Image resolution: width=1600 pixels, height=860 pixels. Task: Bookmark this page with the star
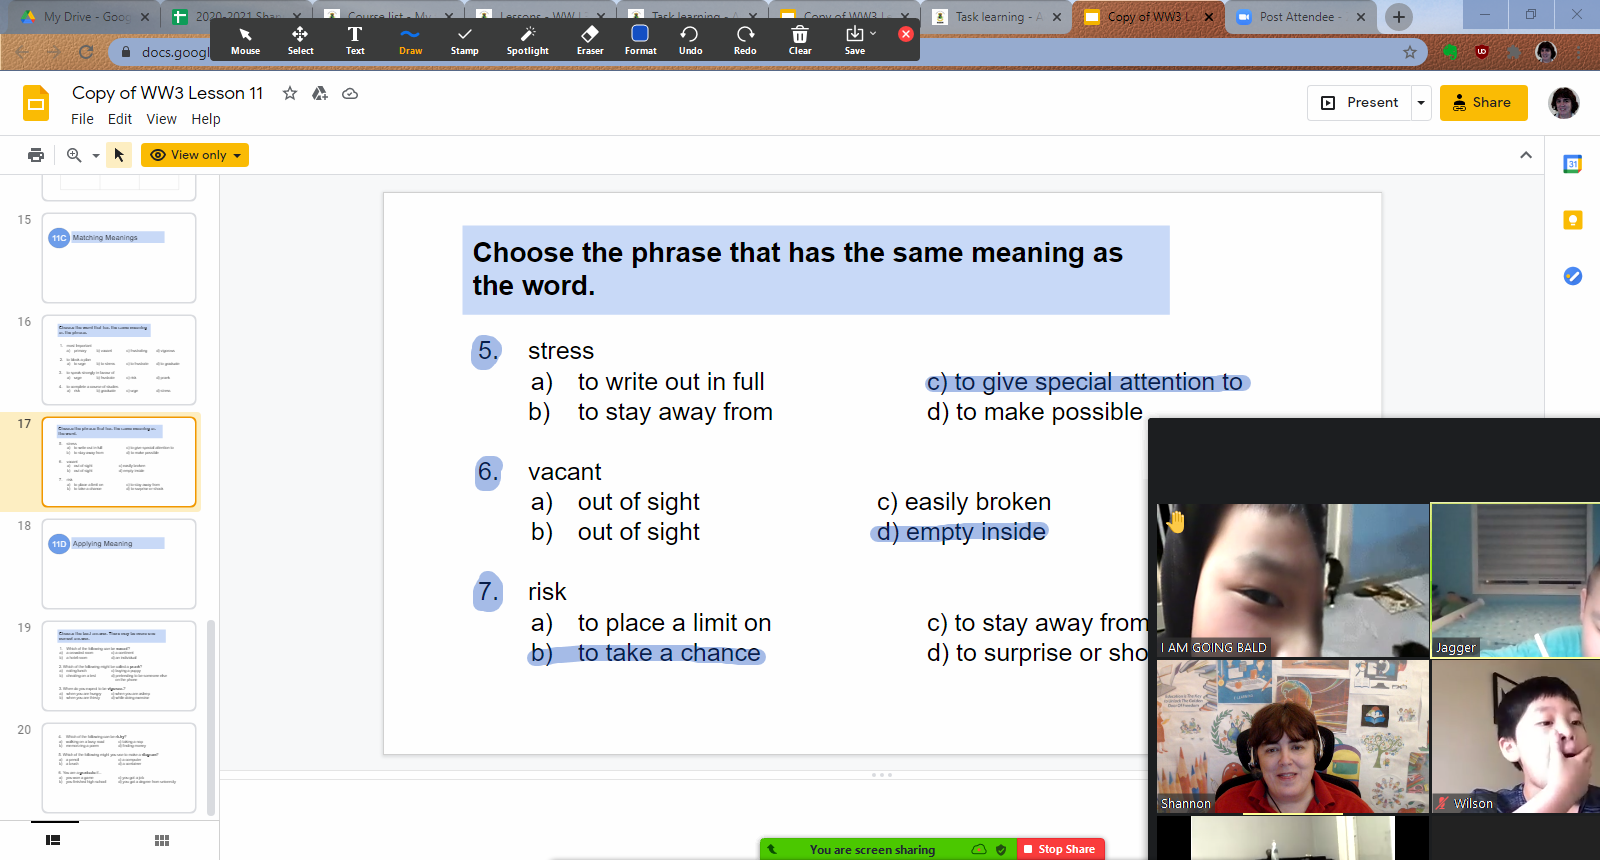tap(1410, 52)
